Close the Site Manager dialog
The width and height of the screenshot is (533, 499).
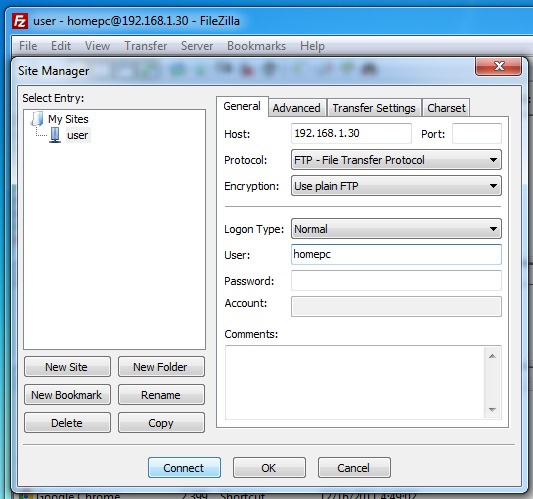point(498,66)
